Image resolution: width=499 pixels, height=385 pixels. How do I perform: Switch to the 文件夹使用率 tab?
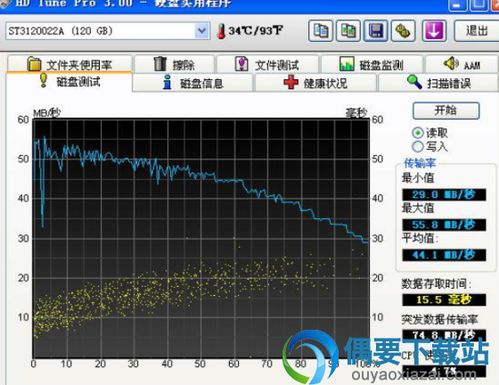click(x=69, y=64)
